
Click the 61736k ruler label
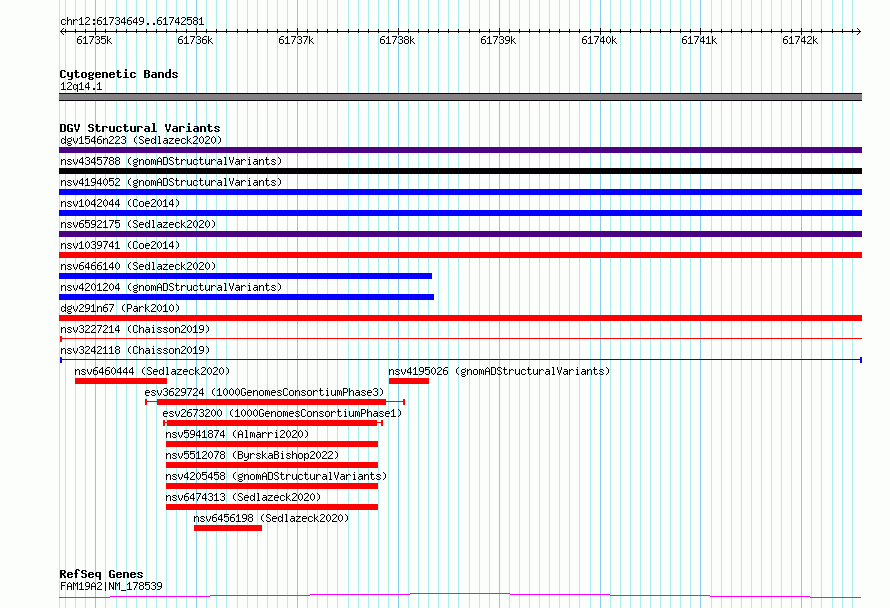coord(195,40)
